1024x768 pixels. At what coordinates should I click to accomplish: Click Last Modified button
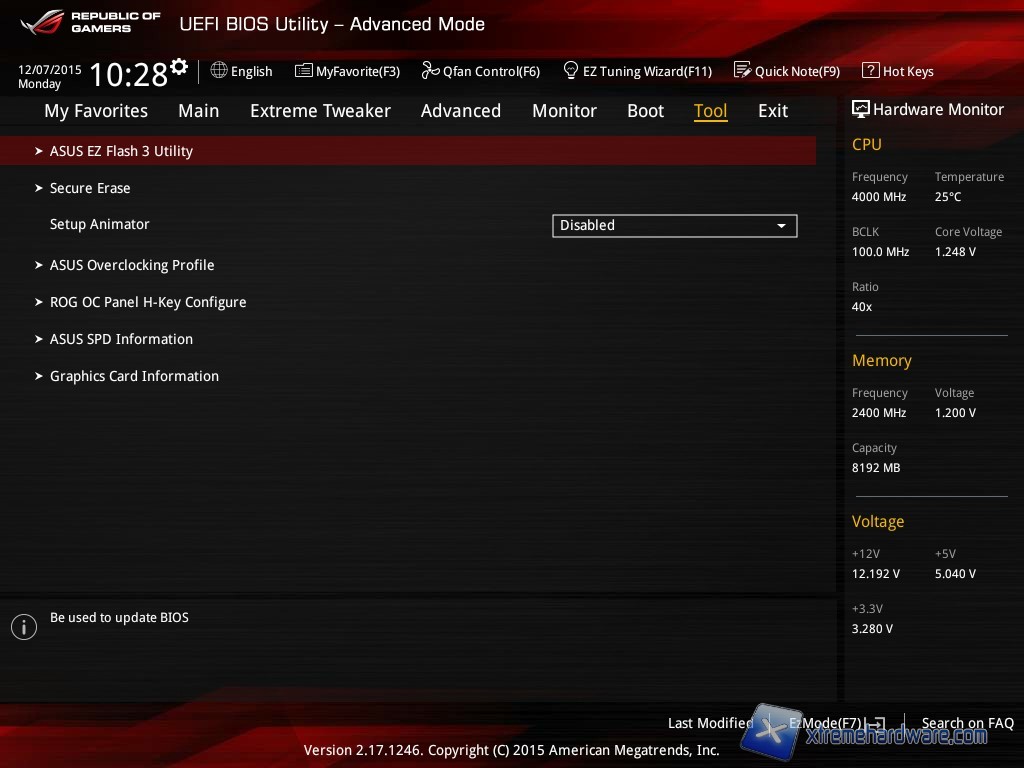coord(710,723)
